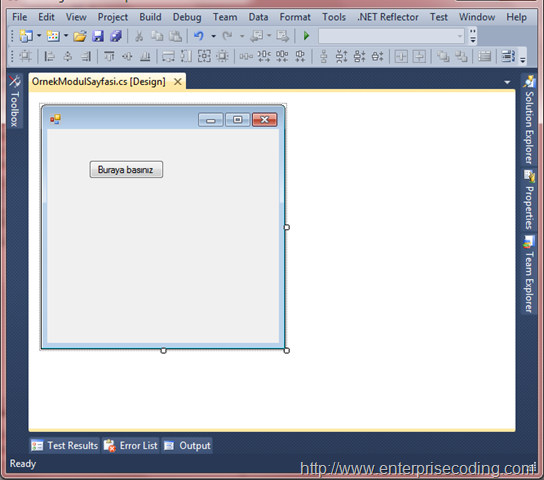
Task: Click the Navigate Backward icon
Action: (257, 36)
